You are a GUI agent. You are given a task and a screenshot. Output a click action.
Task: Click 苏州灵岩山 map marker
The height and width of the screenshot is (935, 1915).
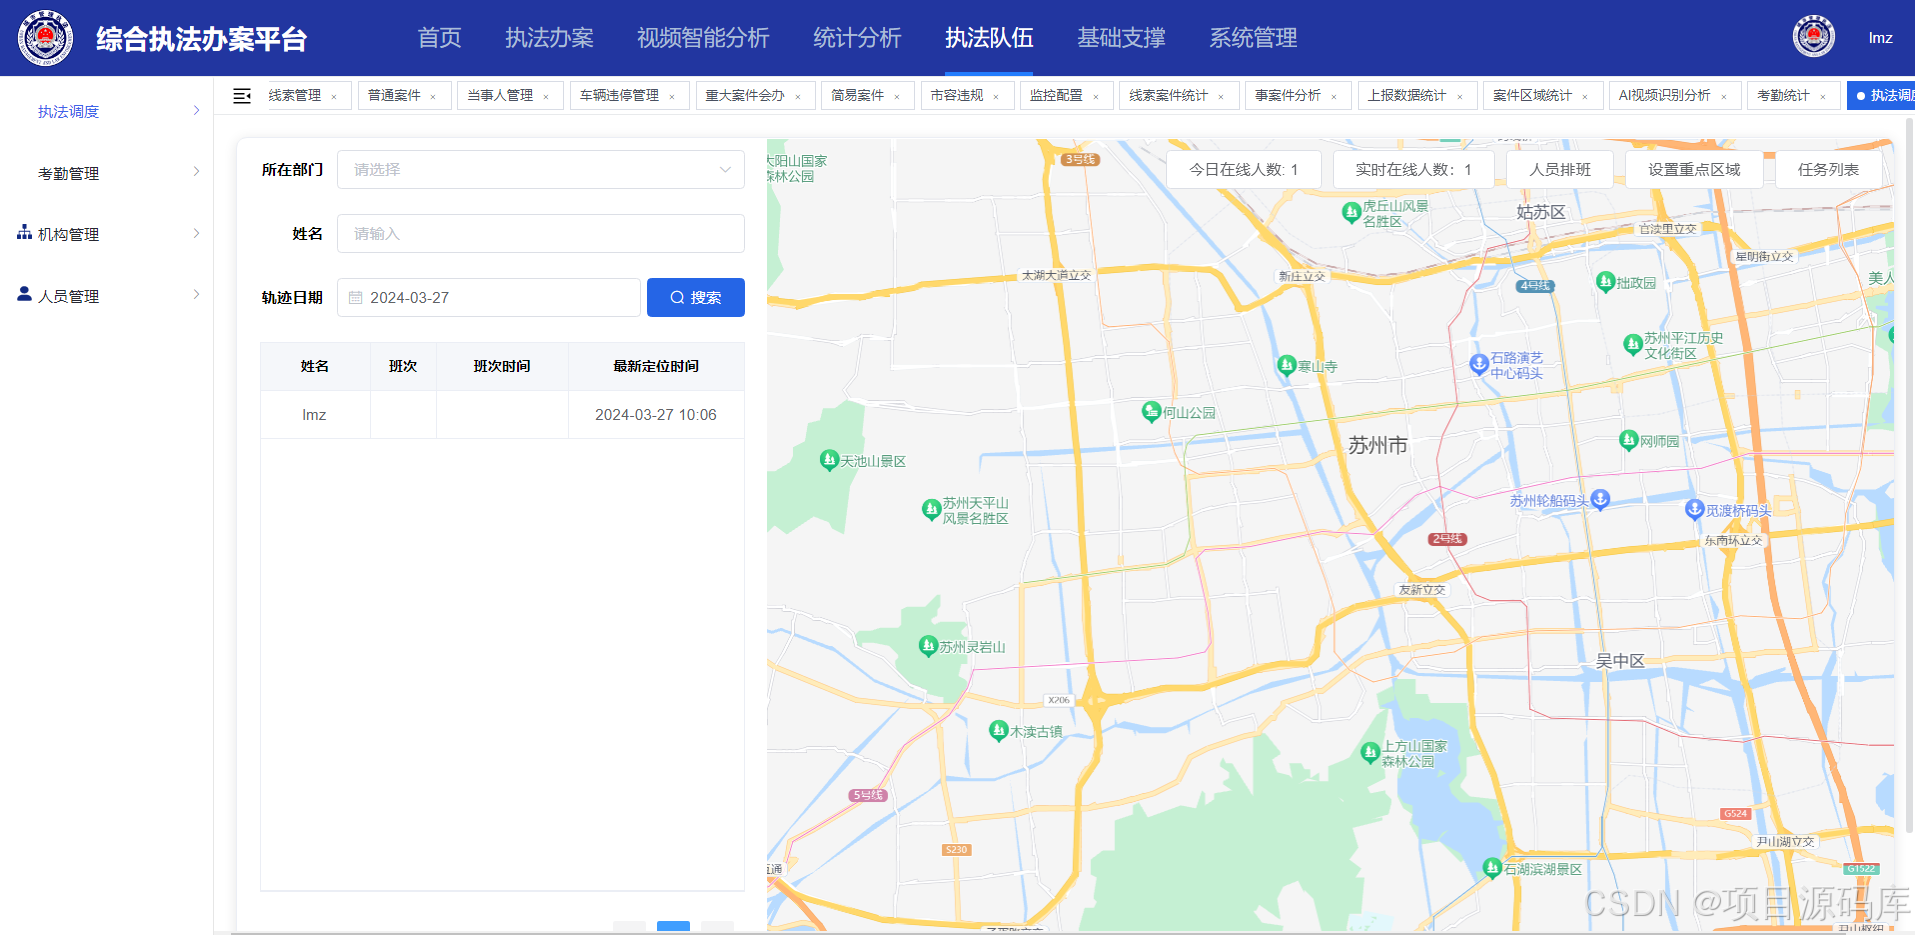pyautogui.click(x=928, y=646)
